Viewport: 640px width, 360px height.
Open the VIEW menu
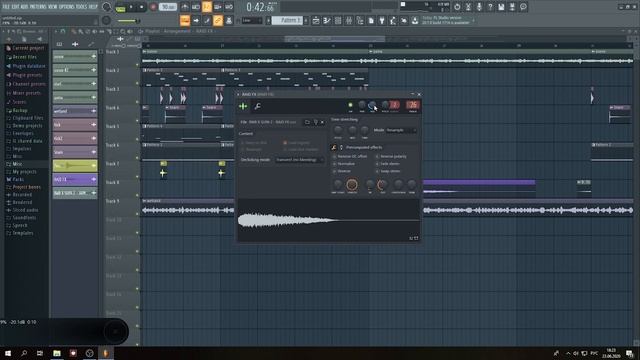click(x=53, y=7)
